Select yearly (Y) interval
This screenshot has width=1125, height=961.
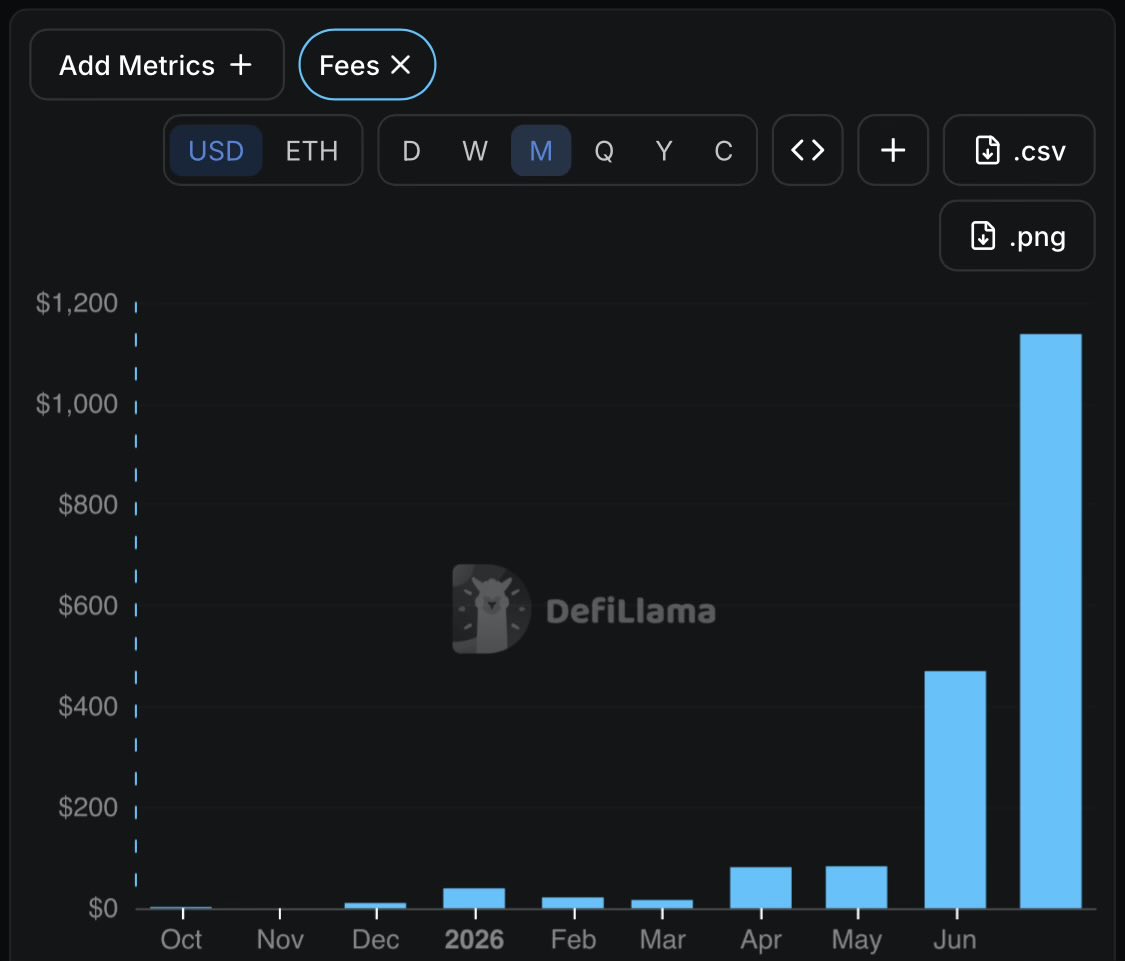click(664, 151)
